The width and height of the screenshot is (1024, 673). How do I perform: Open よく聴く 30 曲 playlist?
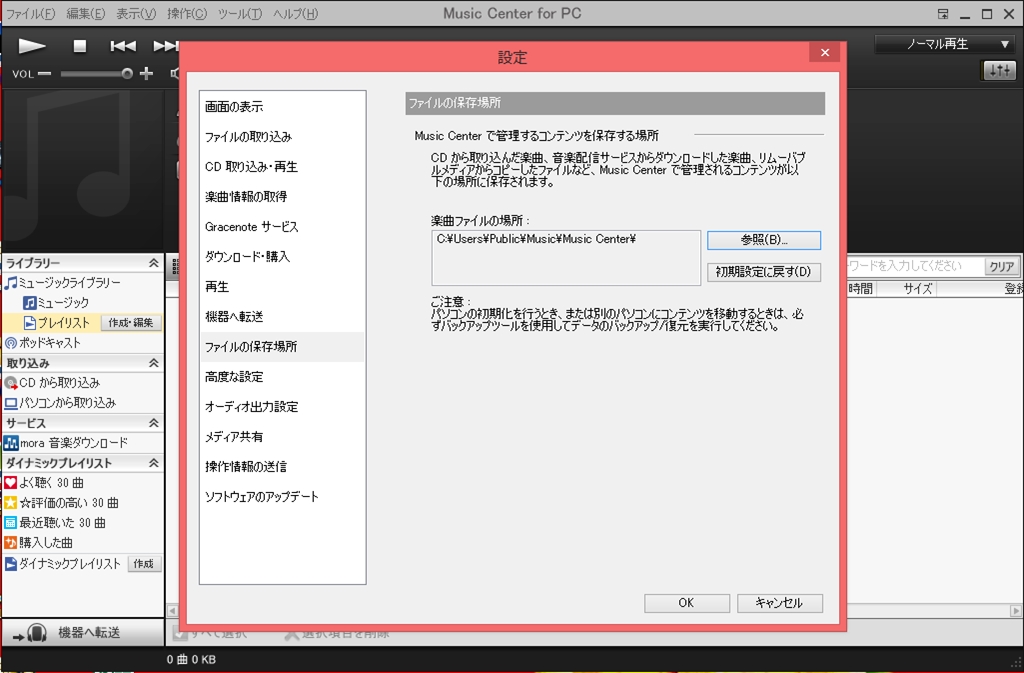point(44,483)
